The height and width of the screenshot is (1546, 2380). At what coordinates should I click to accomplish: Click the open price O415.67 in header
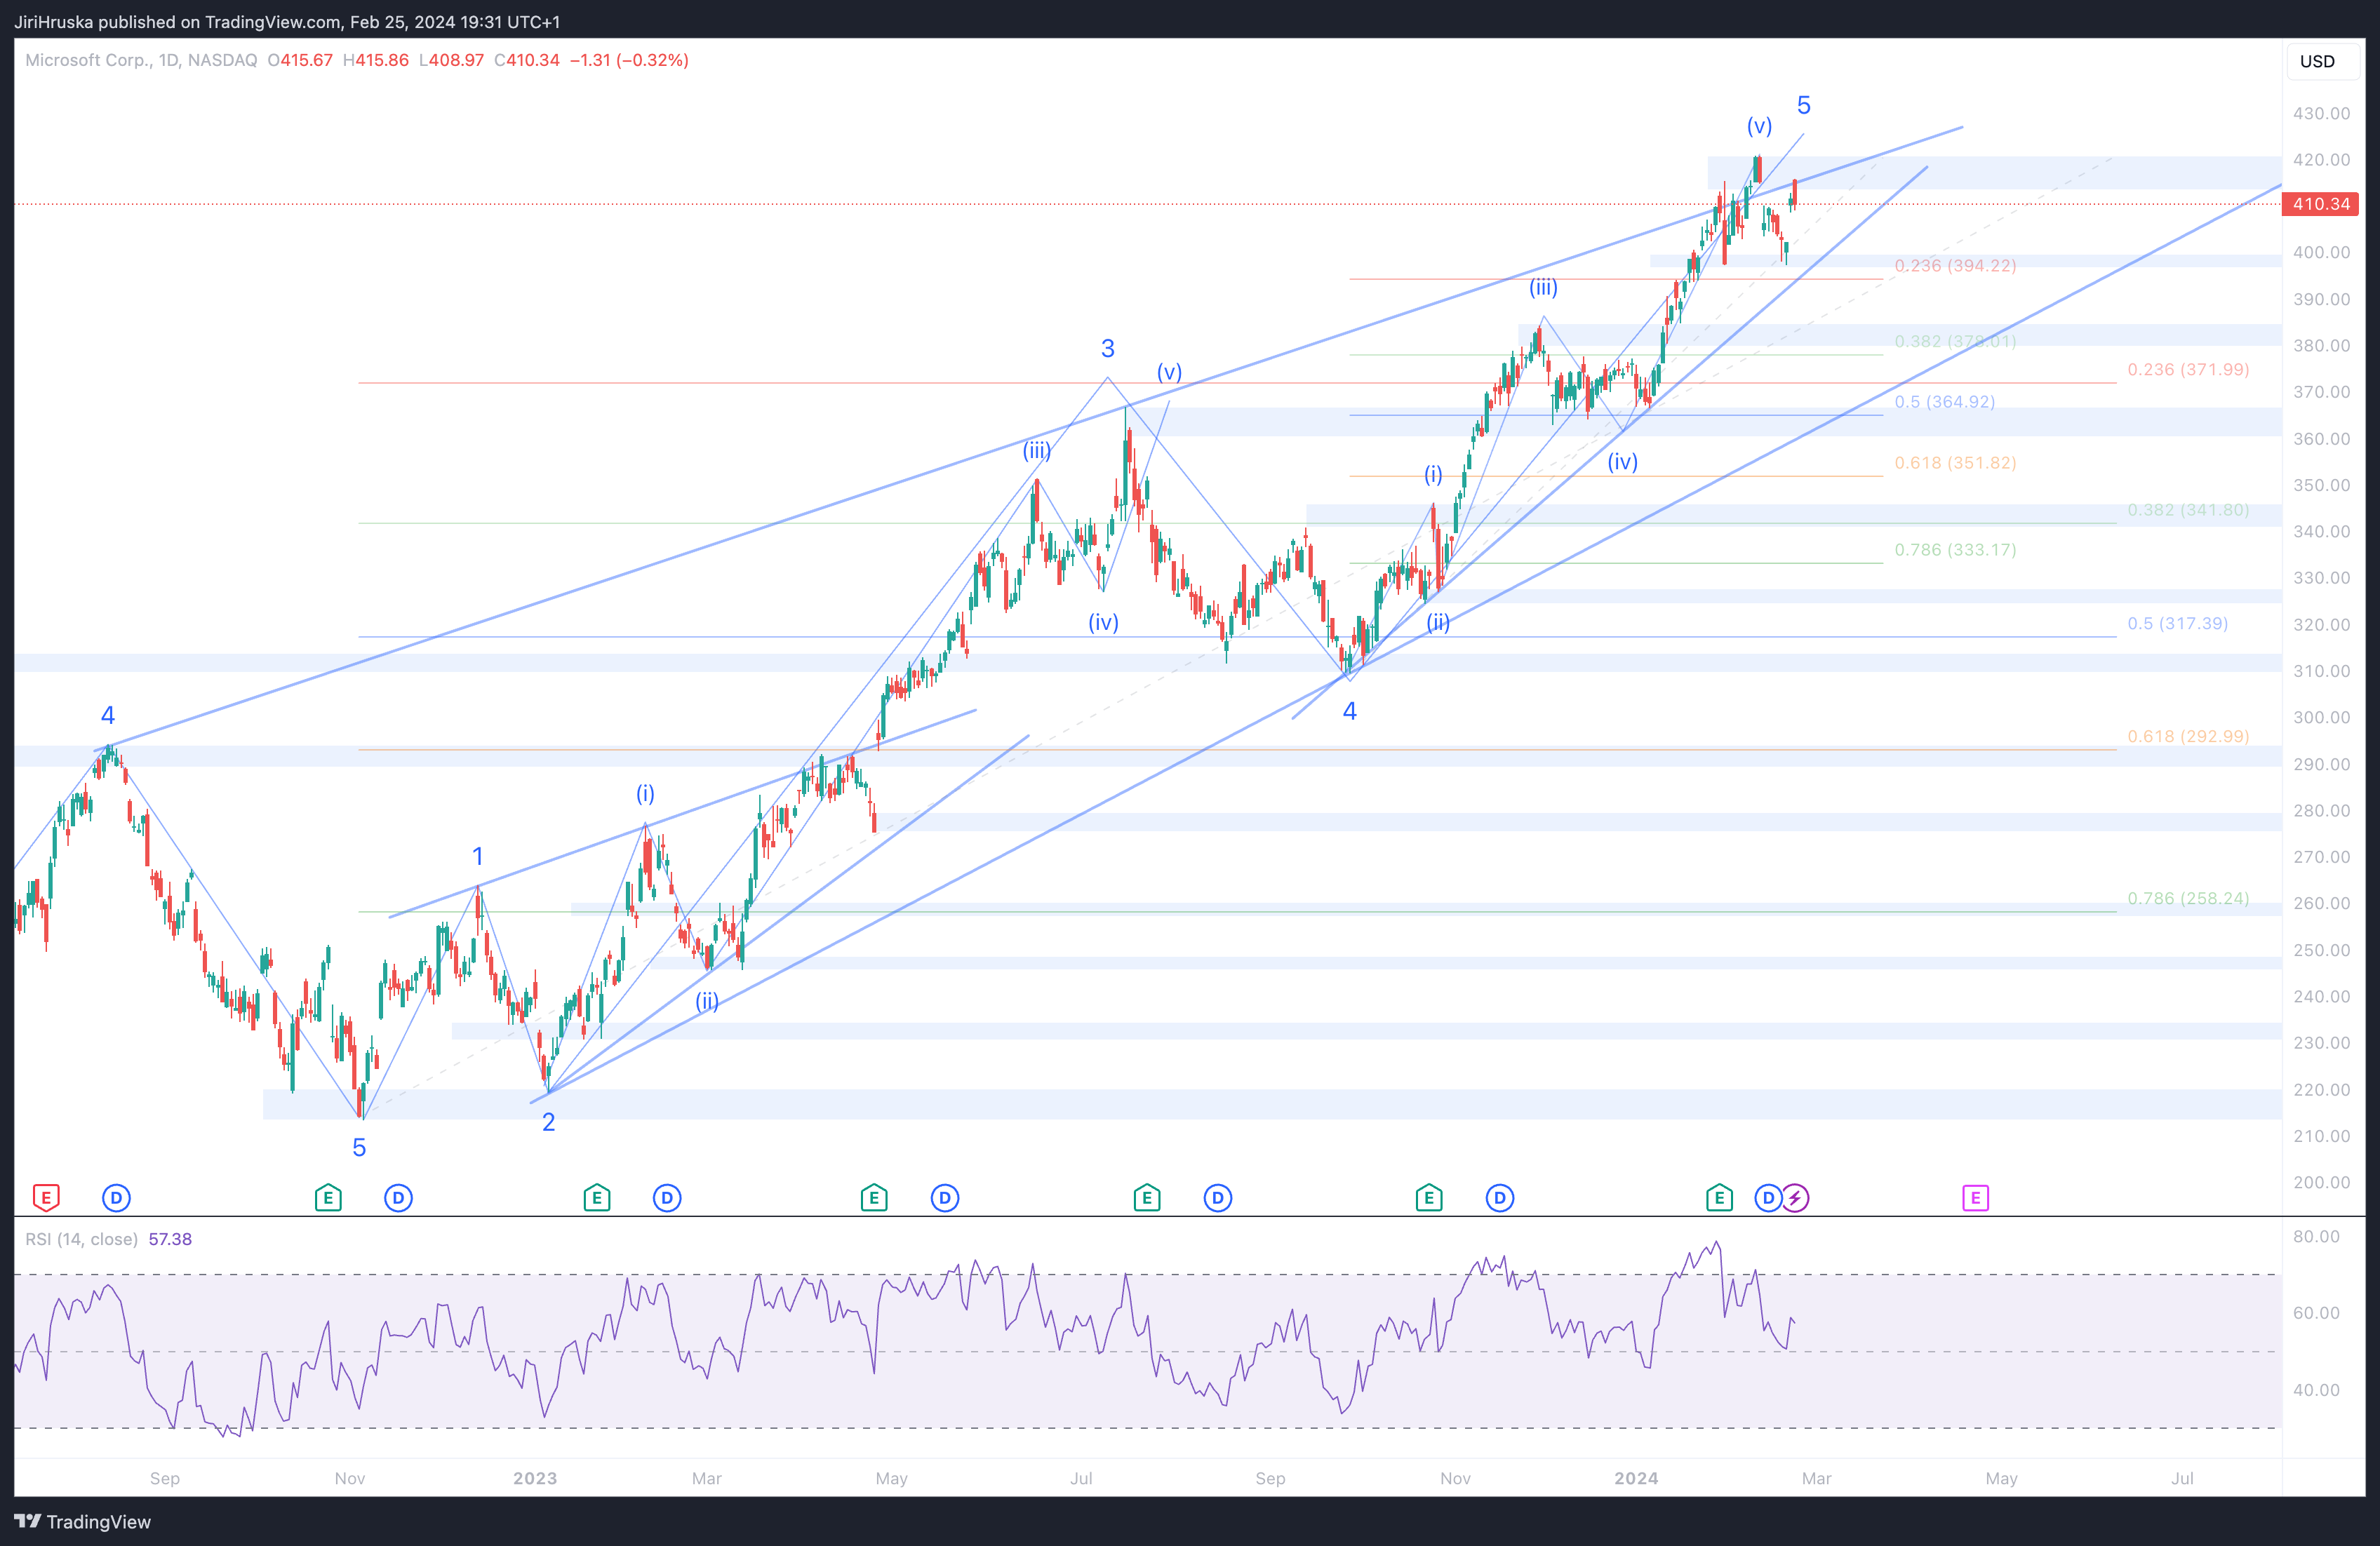pyautogui.click(x=300, y=60)
